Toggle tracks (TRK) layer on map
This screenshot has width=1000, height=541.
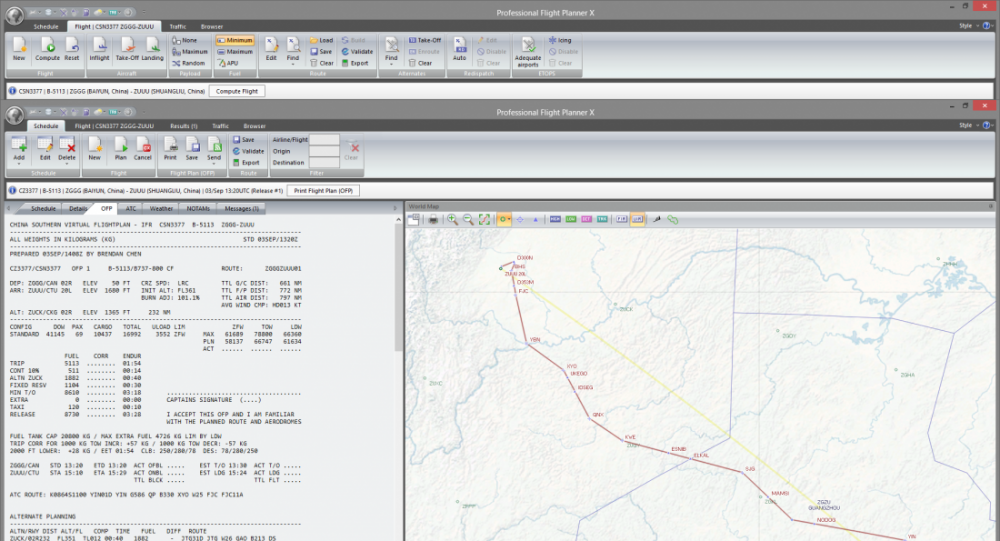click(602, 219)
